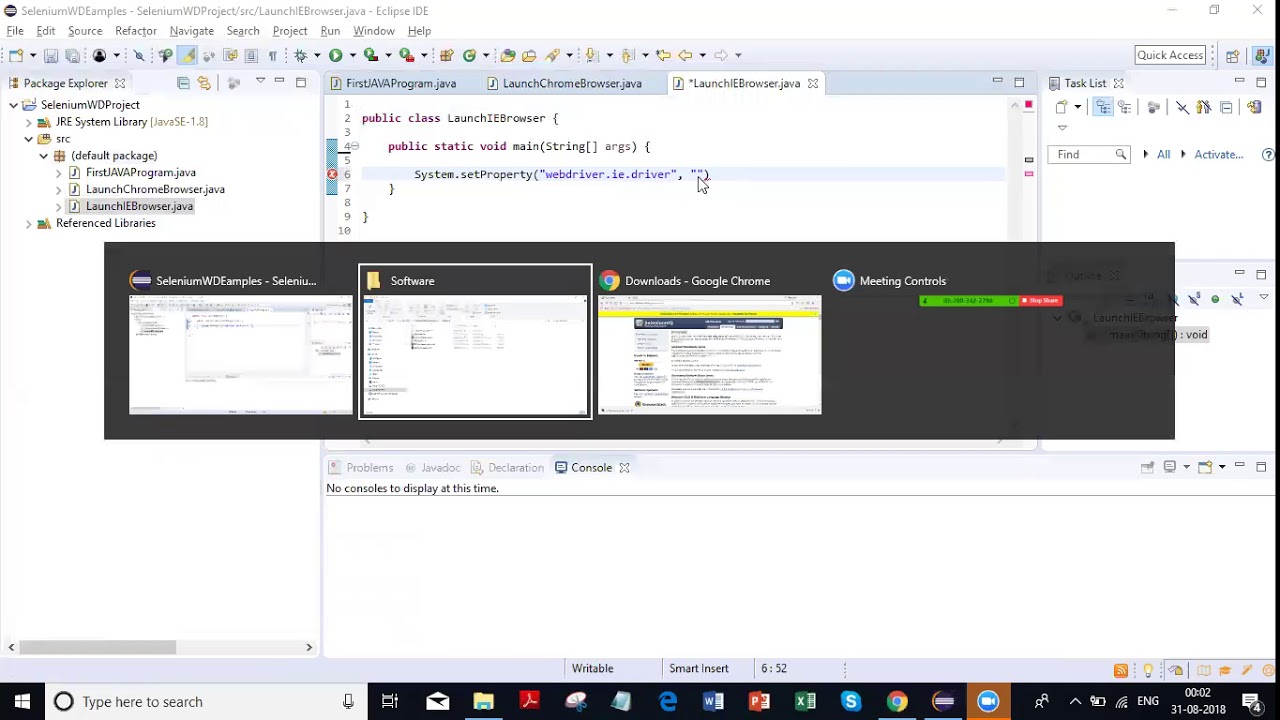Select LaunchChromeBrowser.java in Package Explorer
The height and width of the screenshot is (720, 1280).
pyautogui.click(x=155, y=189)
